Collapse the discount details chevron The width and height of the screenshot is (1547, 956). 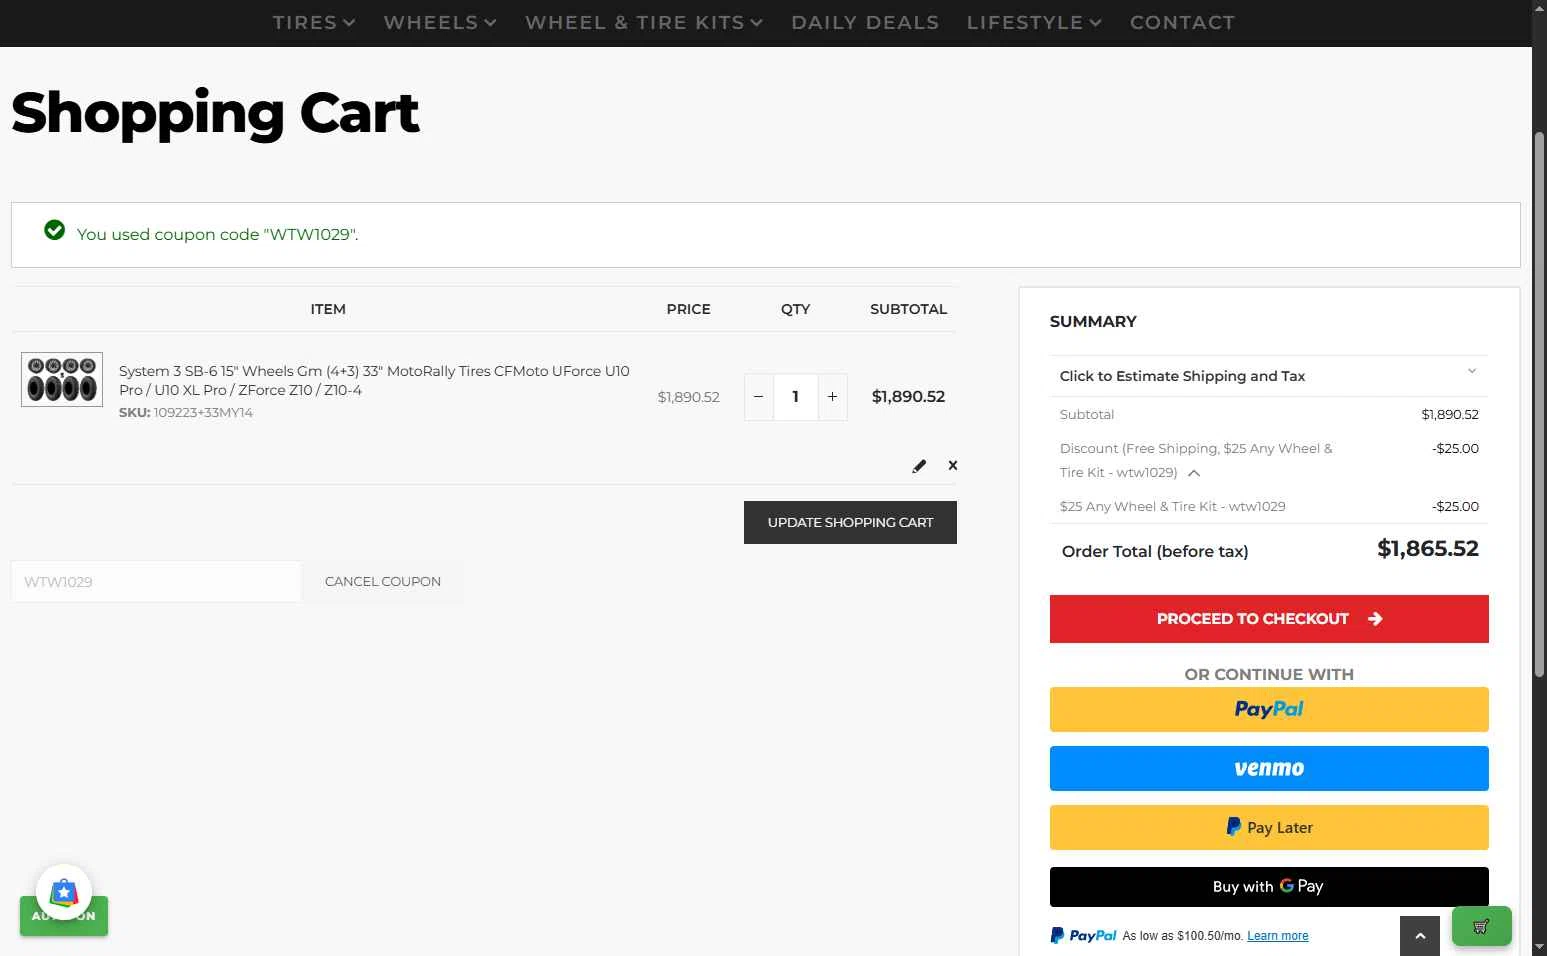coord(1194,473)
